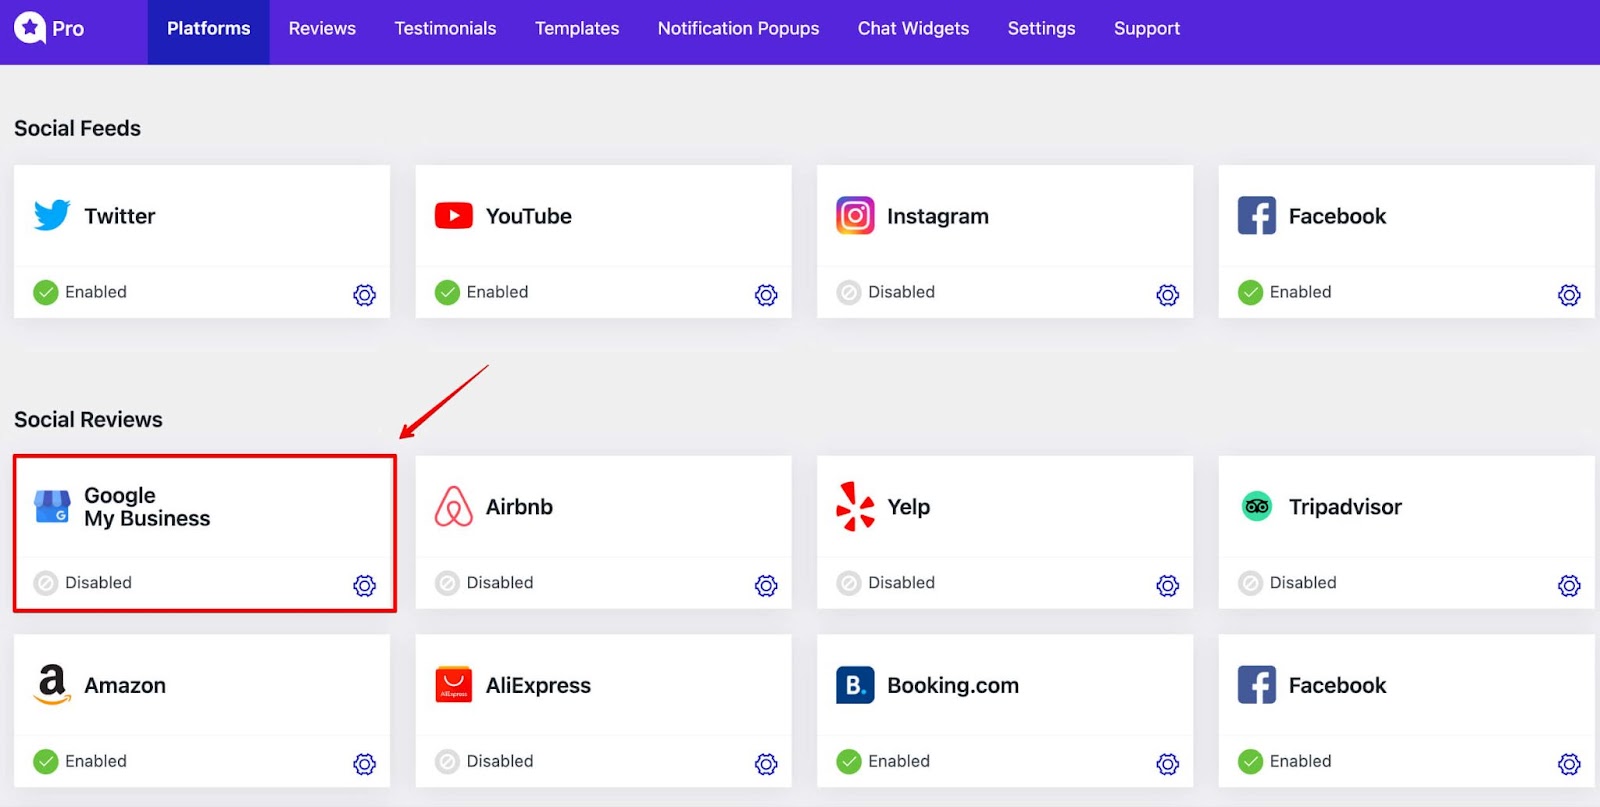Click the AliExpress logo
This screenshot has height=807, width=1600.
(x=454, y=685)
